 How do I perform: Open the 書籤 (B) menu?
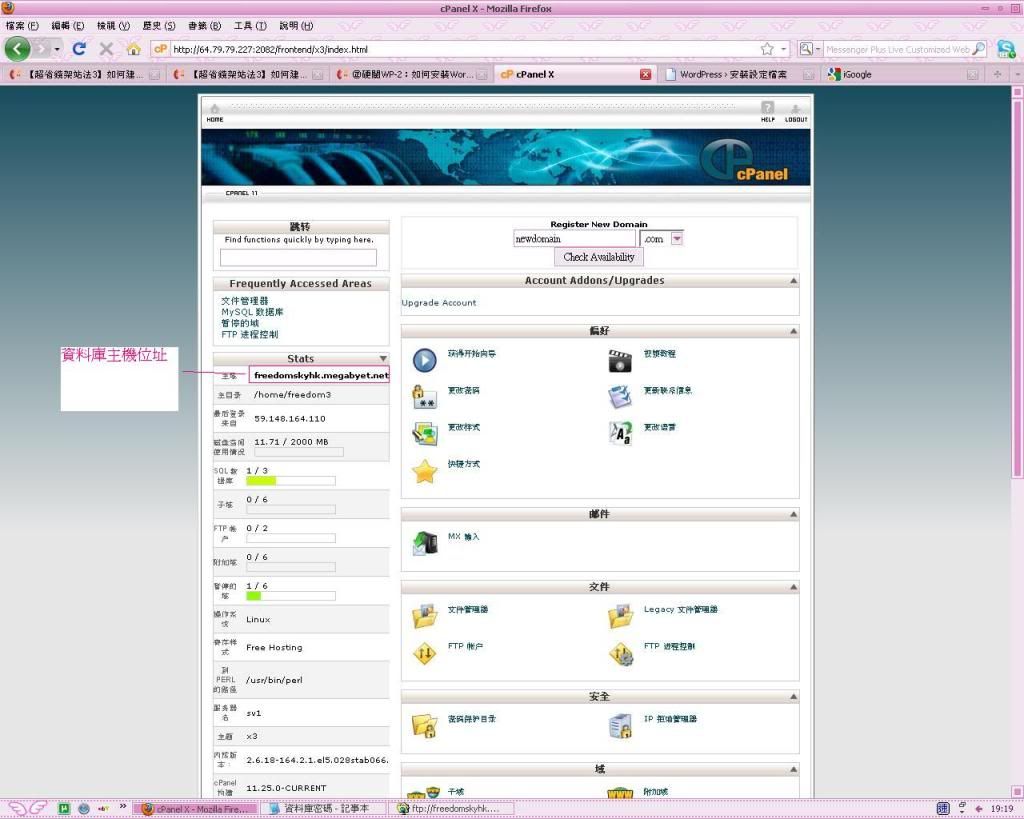[x=204, y=25]
